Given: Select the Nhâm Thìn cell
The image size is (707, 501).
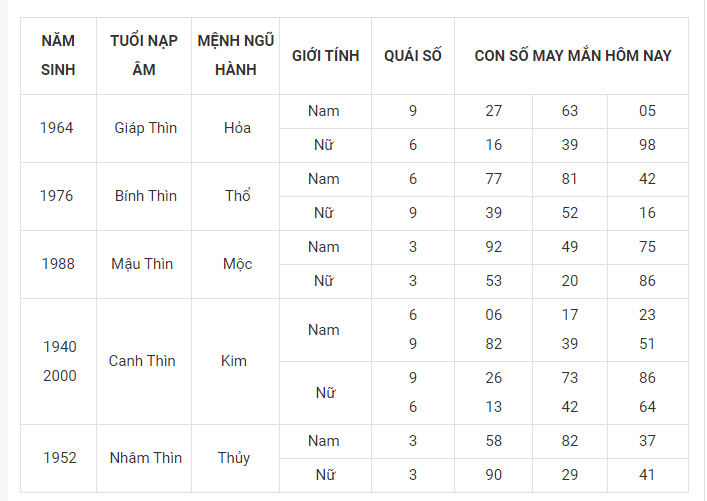Looking at the screenshot, I should [x=146, y=458].
